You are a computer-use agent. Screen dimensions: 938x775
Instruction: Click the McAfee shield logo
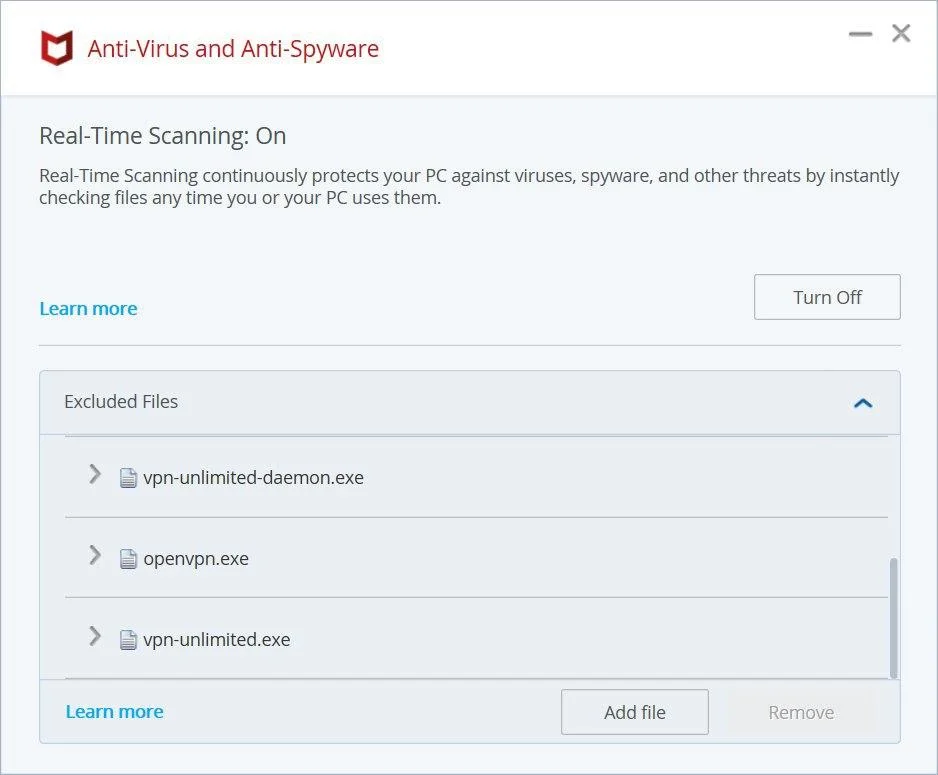(x=56, y=48)
